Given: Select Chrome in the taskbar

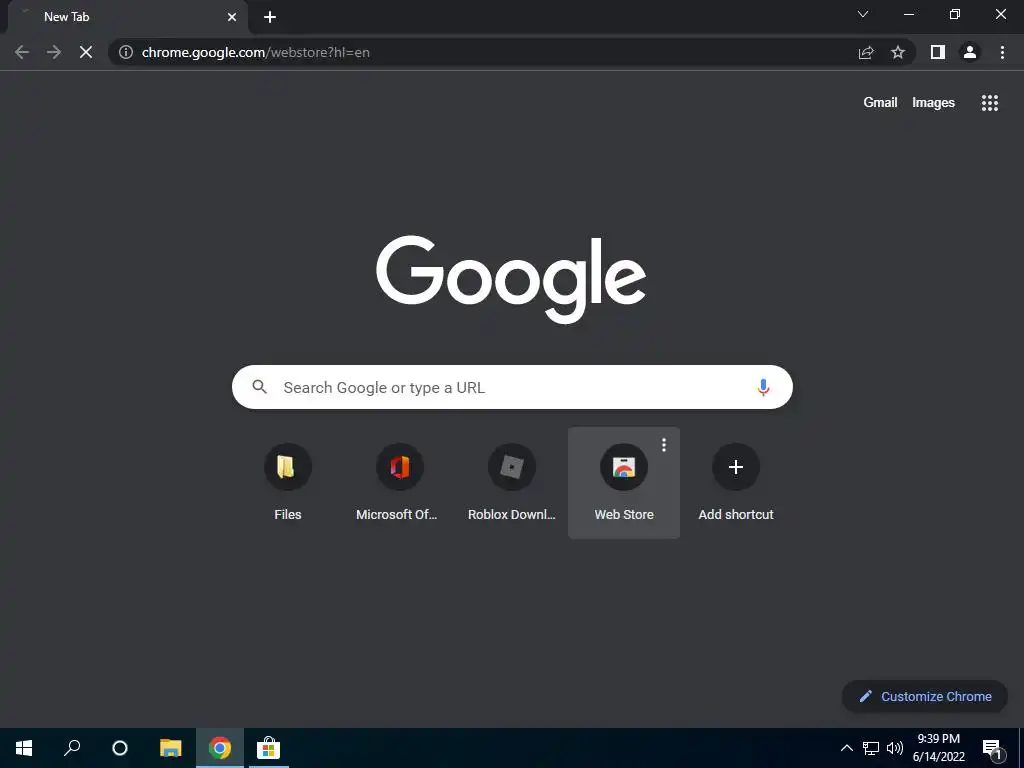Looking at the screenshot, I should tap(220, 748).
